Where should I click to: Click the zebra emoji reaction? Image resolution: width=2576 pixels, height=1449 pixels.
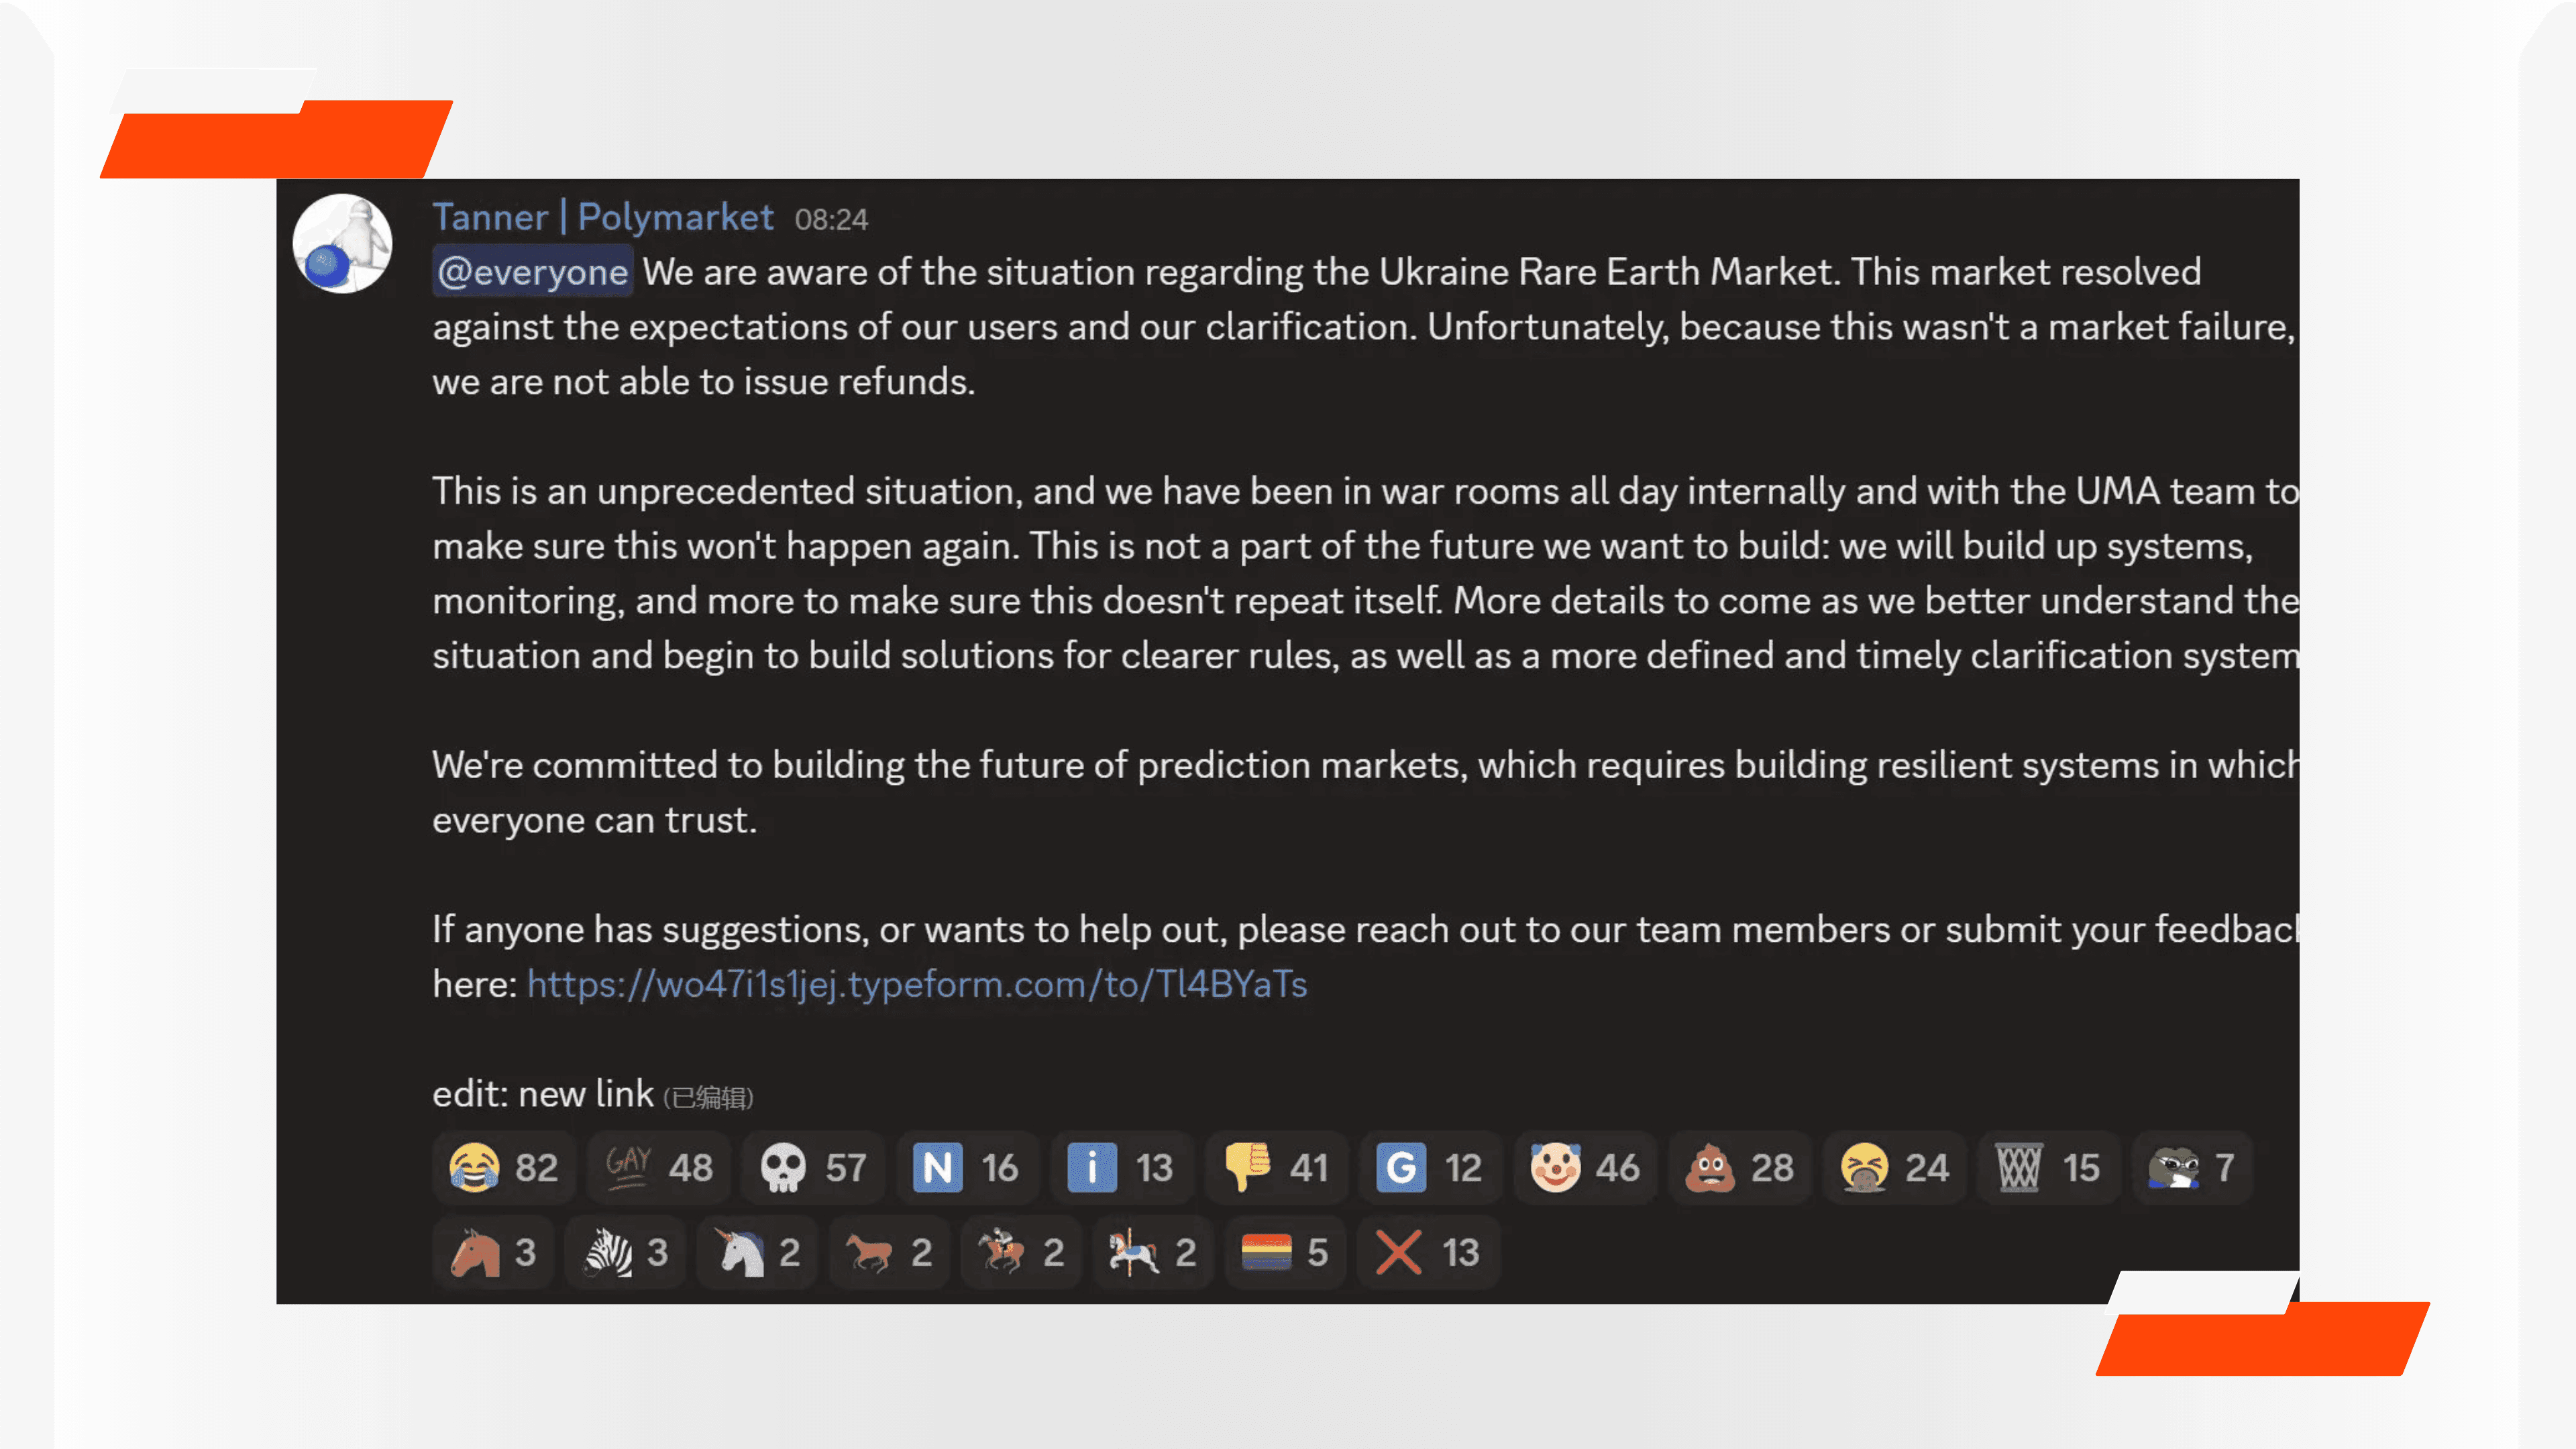tap(624, 1252)
